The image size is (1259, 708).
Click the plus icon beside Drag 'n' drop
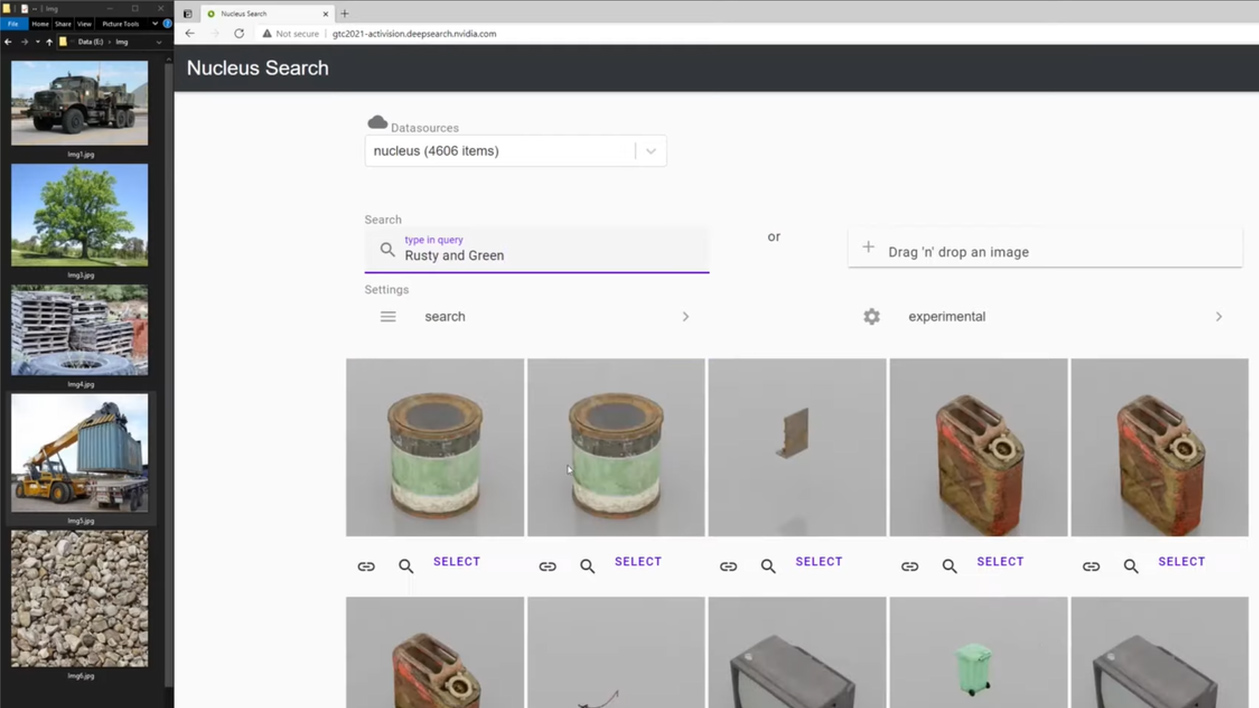coord(868,247)
